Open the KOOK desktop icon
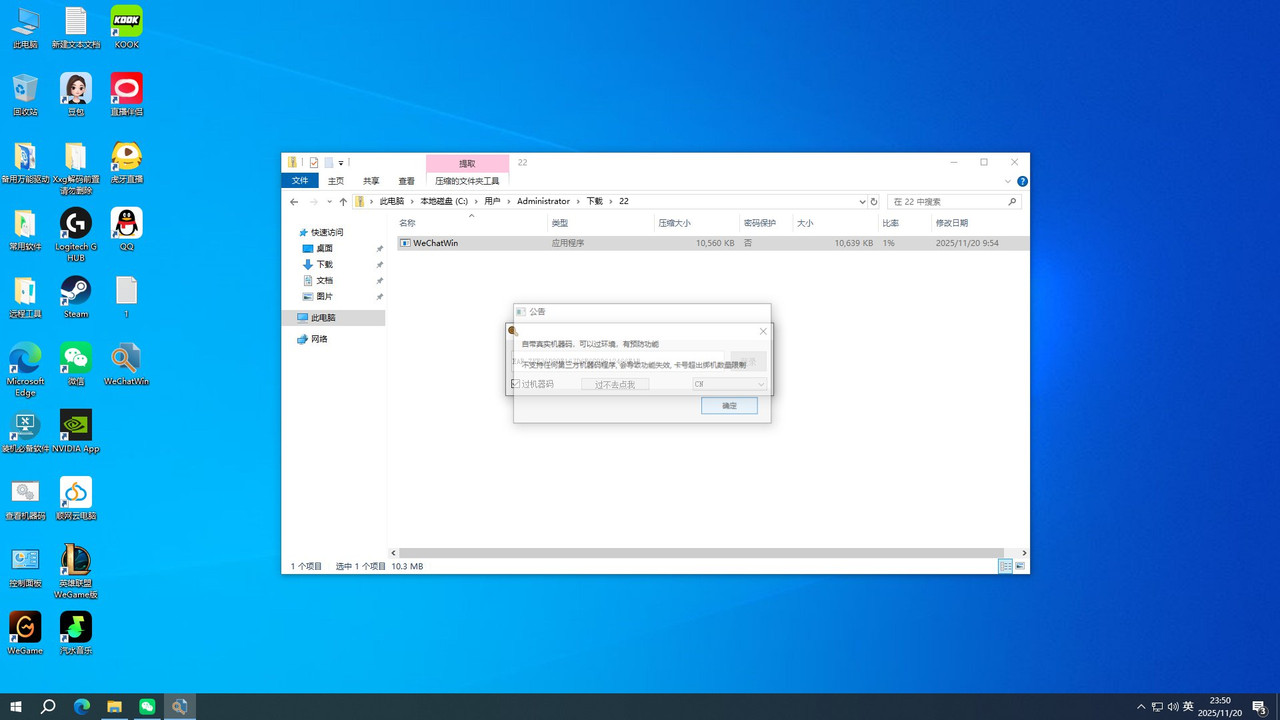The height and width of the screenshot is (720, 1280). pos(127,22)
